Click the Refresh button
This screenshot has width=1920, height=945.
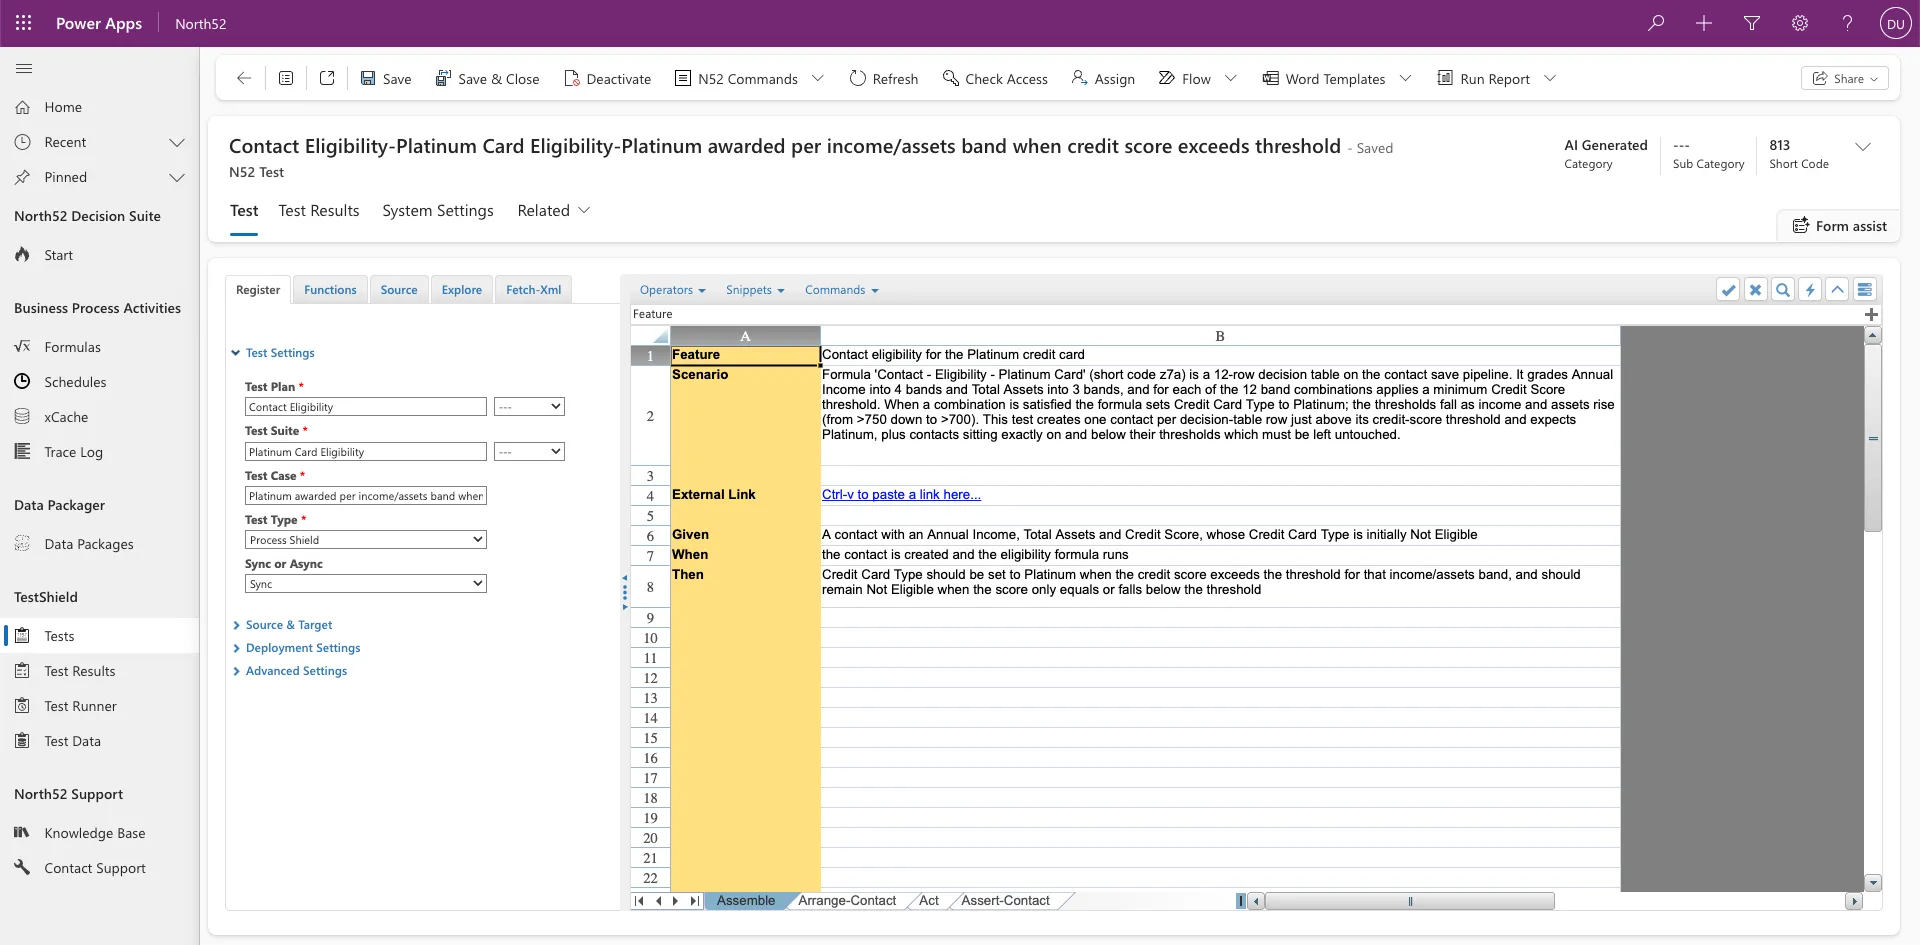(x=883, y=79)
